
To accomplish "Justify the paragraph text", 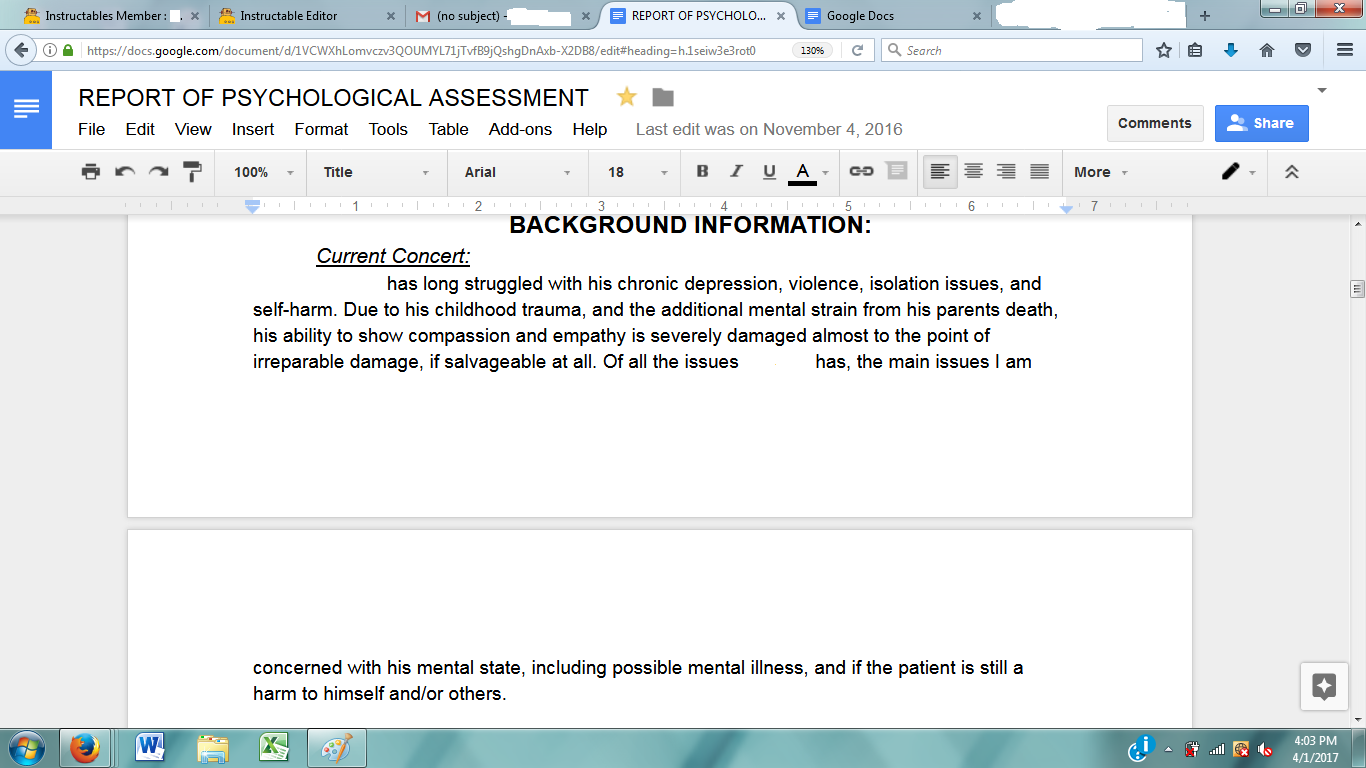I will (1040, 172).
